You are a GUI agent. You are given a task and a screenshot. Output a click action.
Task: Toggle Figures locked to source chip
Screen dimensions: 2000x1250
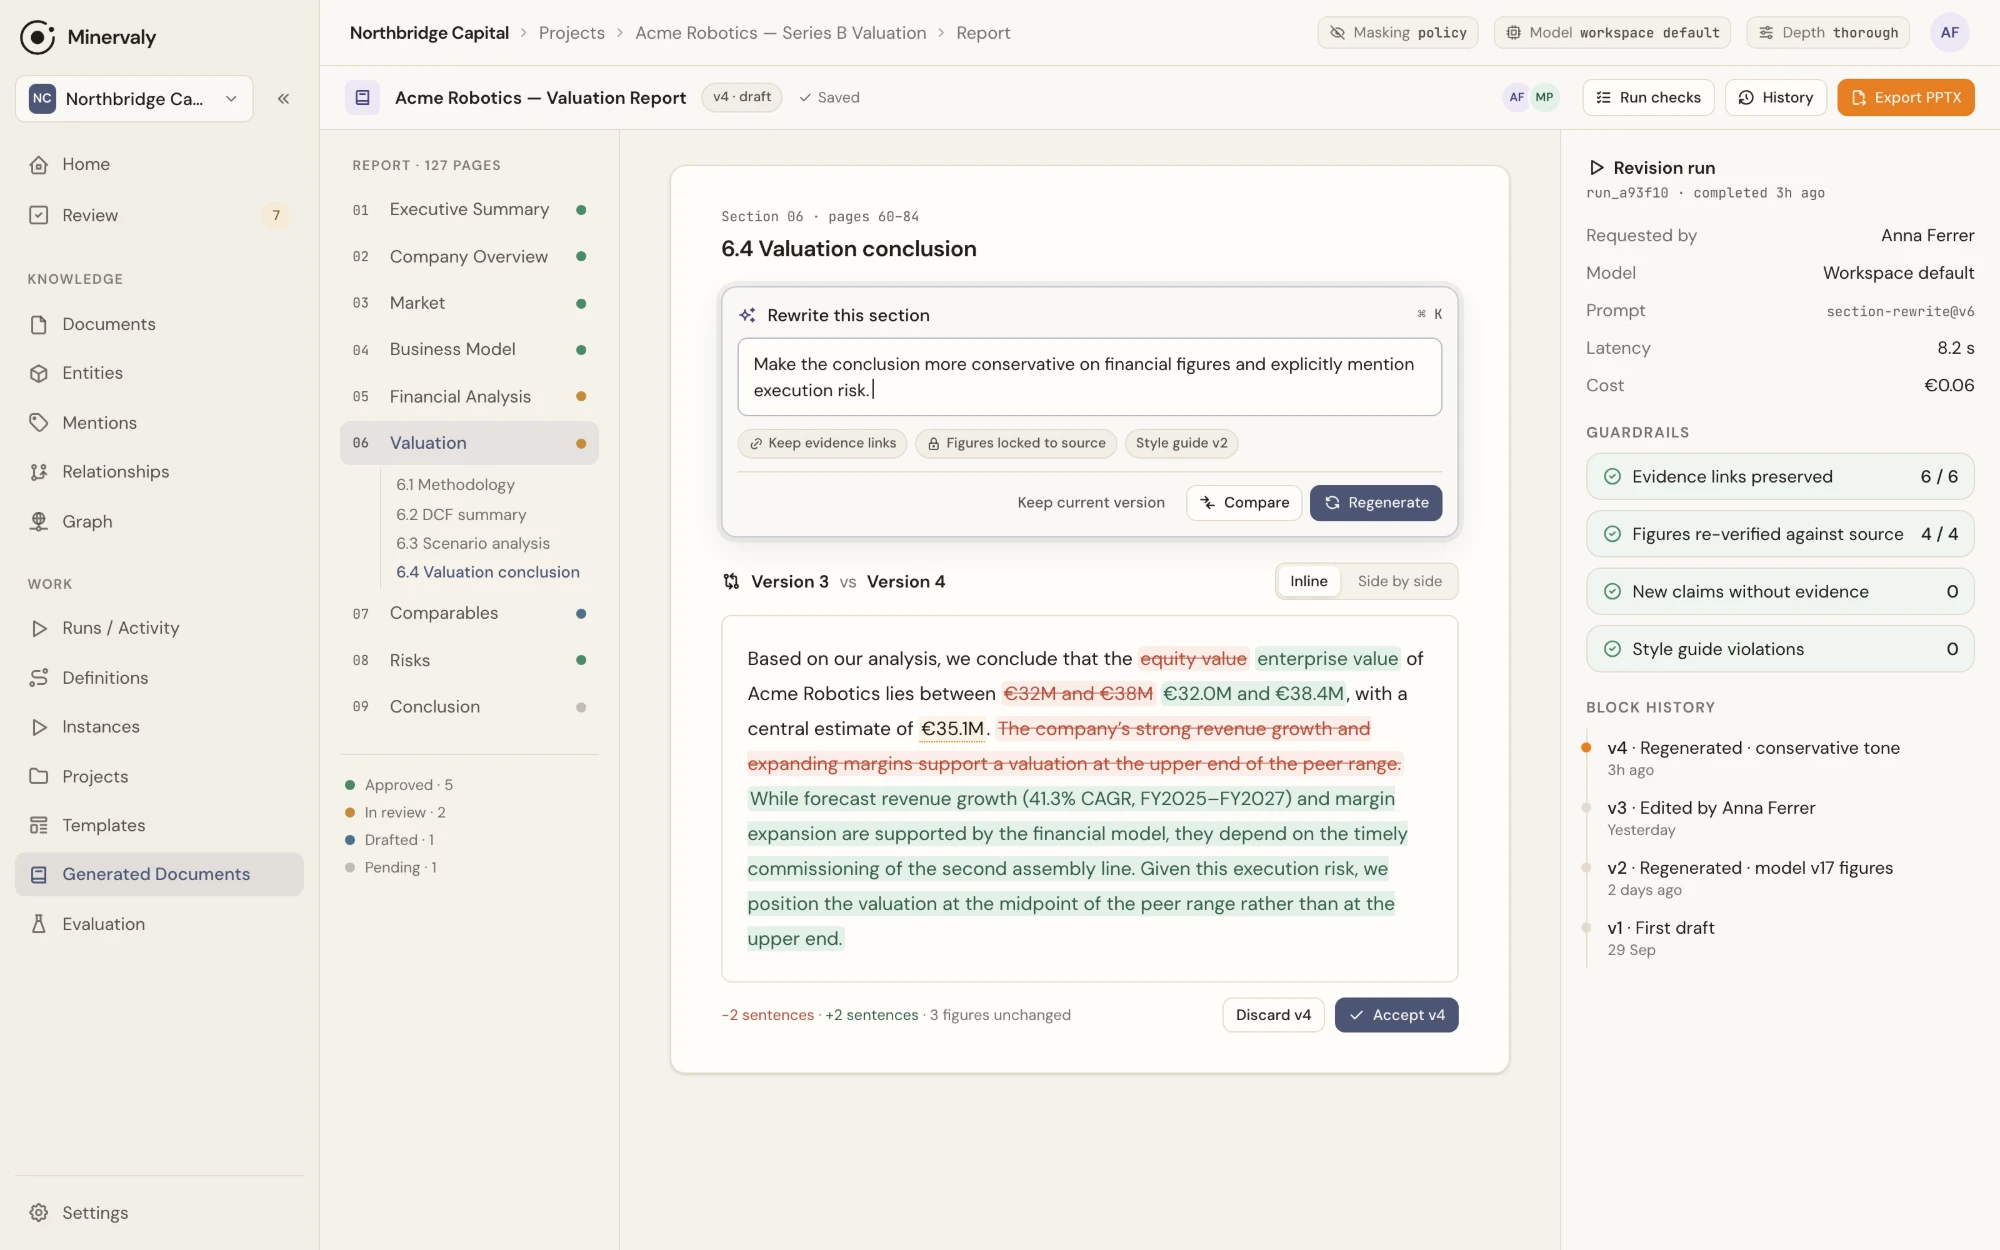(1016, 443)
